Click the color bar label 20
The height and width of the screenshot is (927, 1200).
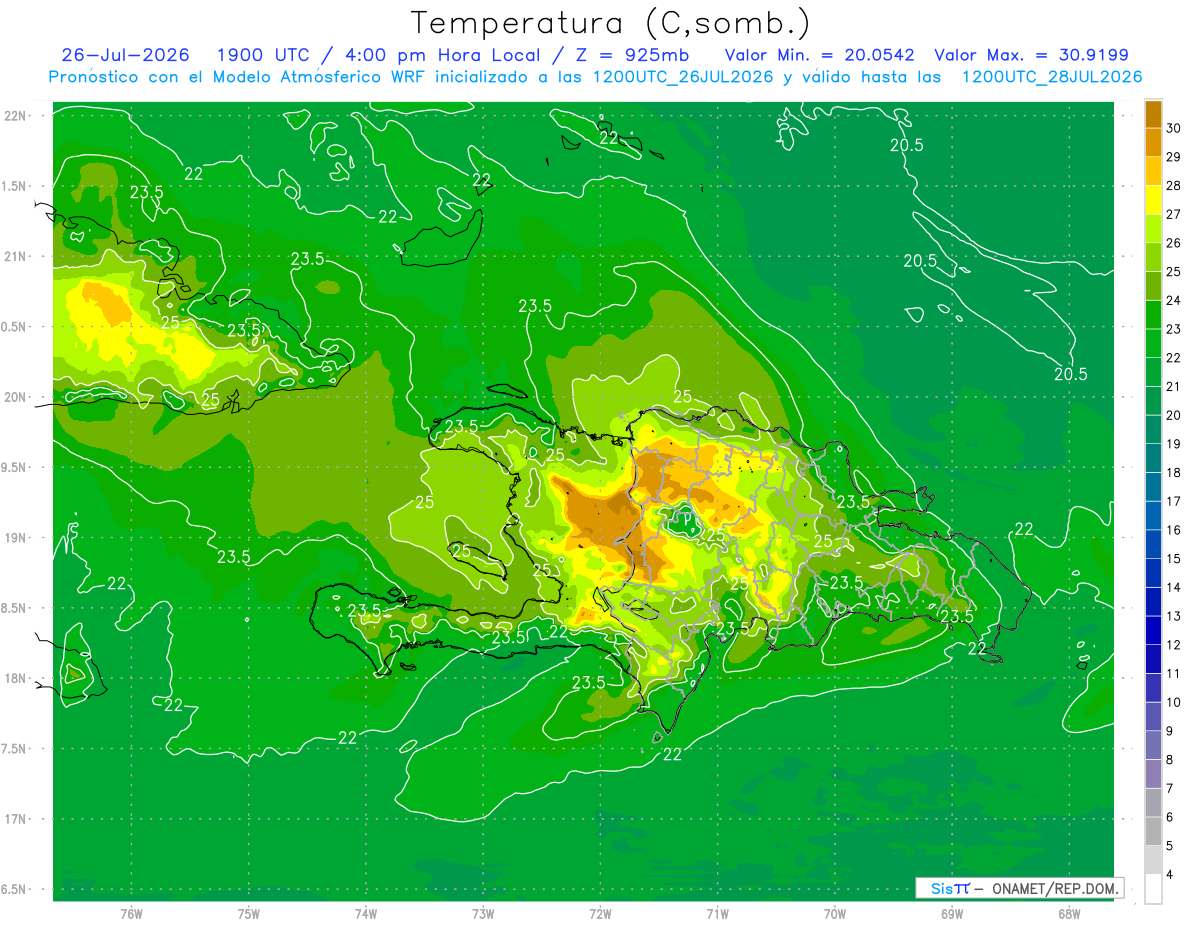(1174, 415)
